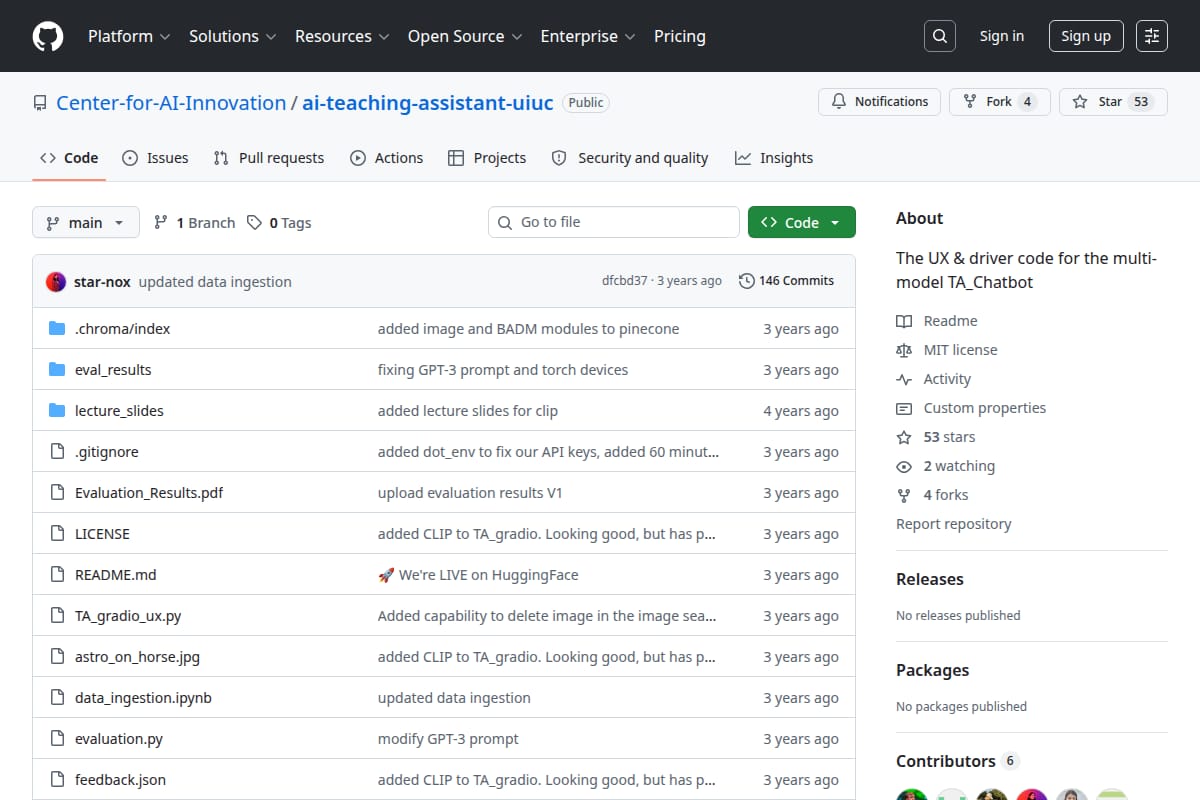Image resolution: width=1200 pixels, height=800 pixels.
Task: Expand the Resources menu
Action: click(341, 36)
